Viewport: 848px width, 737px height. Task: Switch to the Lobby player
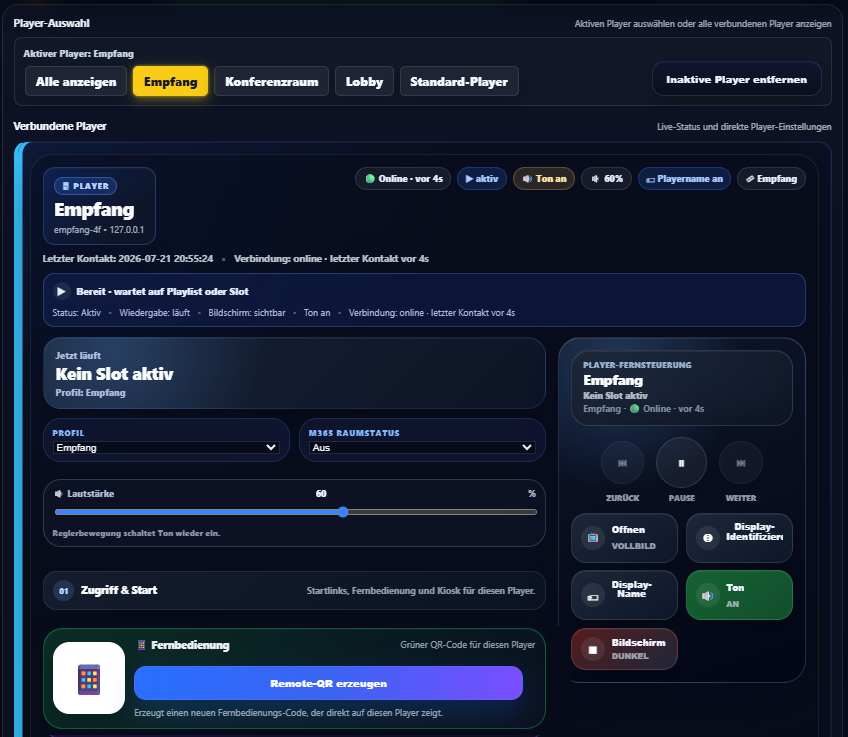[364, 81]
